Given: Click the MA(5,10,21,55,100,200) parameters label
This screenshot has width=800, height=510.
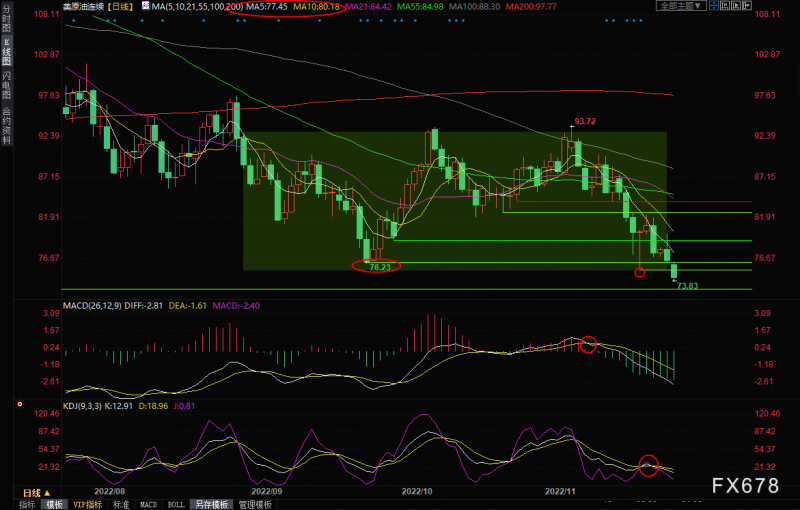Looking at the screenshot, I should click(x=197, y=7).
